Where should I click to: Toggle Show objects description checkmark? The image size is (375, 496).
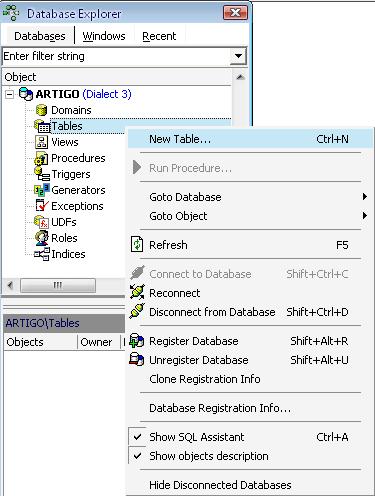tap(137, 455)
